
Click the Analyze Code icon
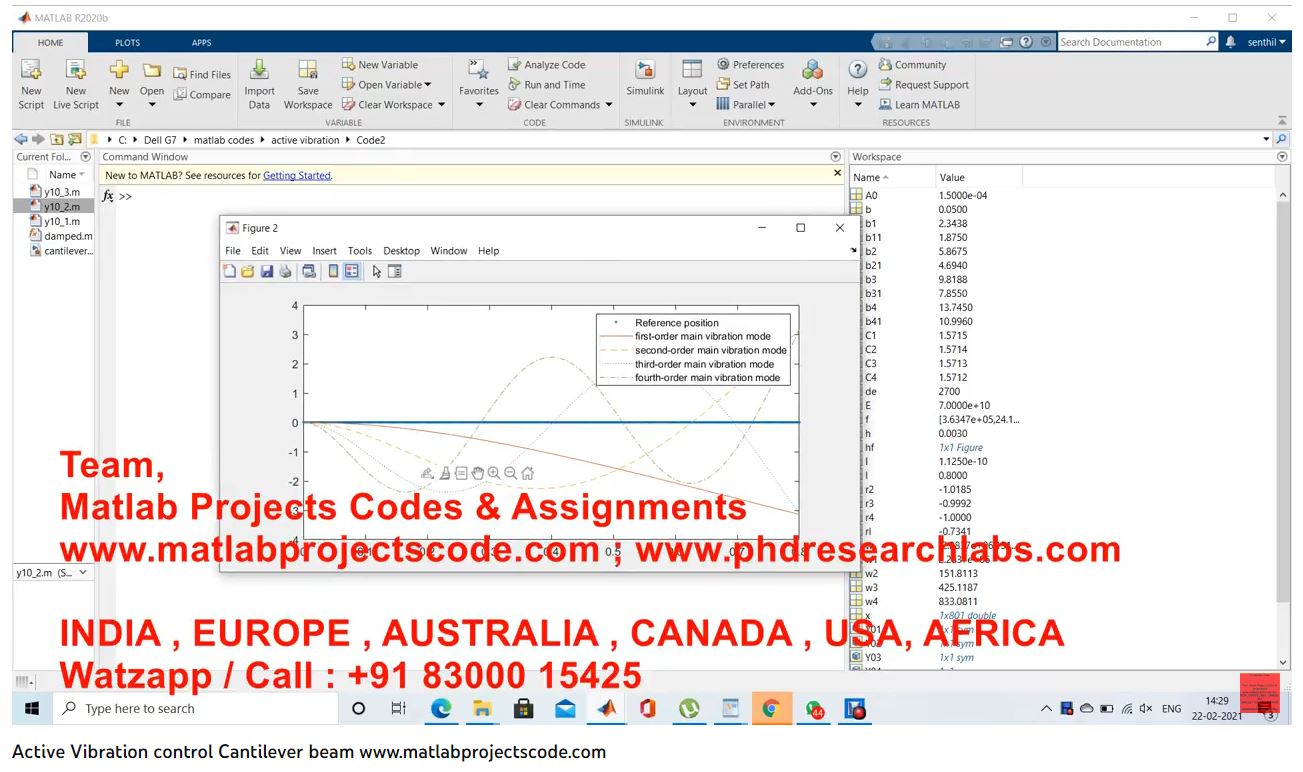tap(514, 65)
